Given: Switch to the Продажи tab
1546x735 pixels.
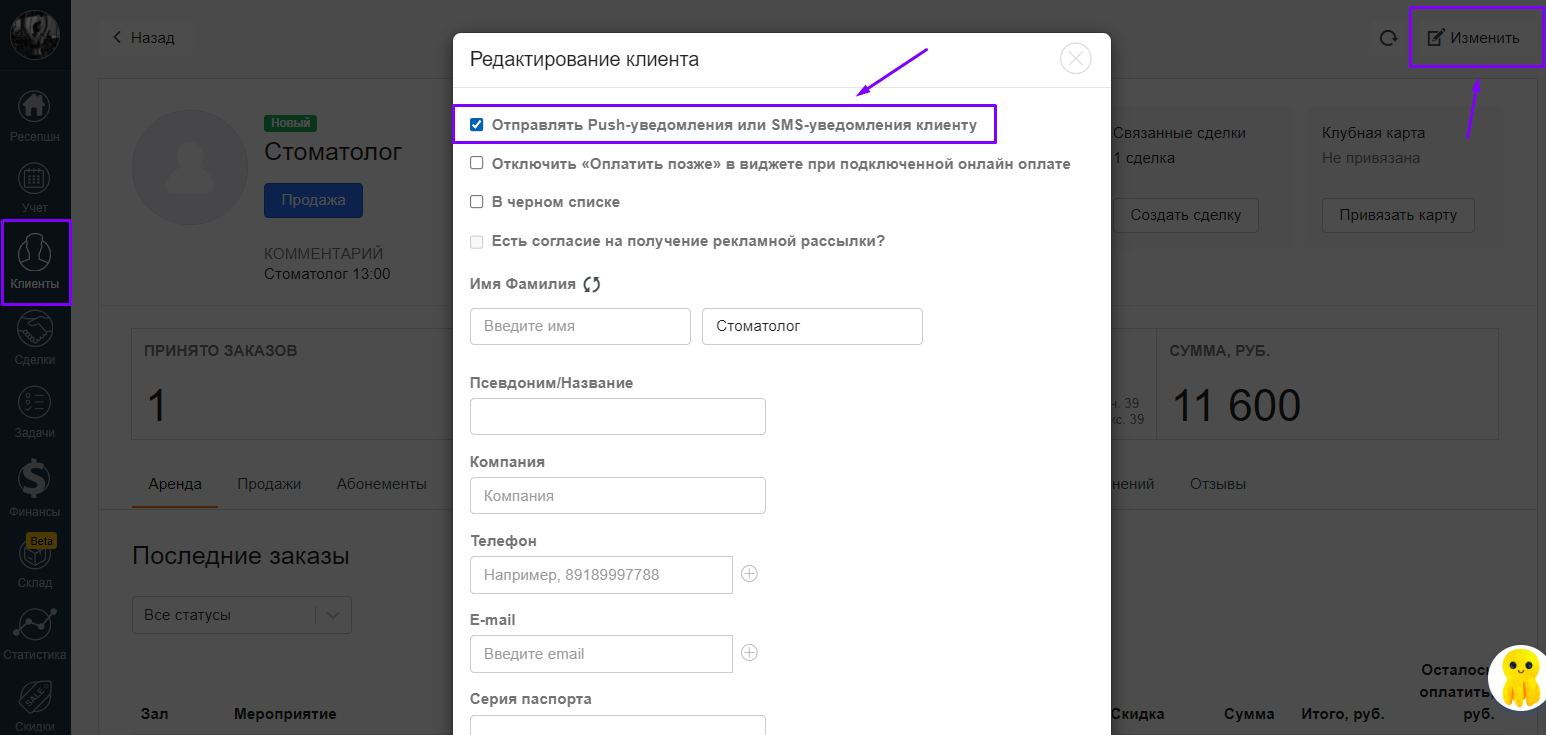Looking at the screenshot, I should point(269,484).
